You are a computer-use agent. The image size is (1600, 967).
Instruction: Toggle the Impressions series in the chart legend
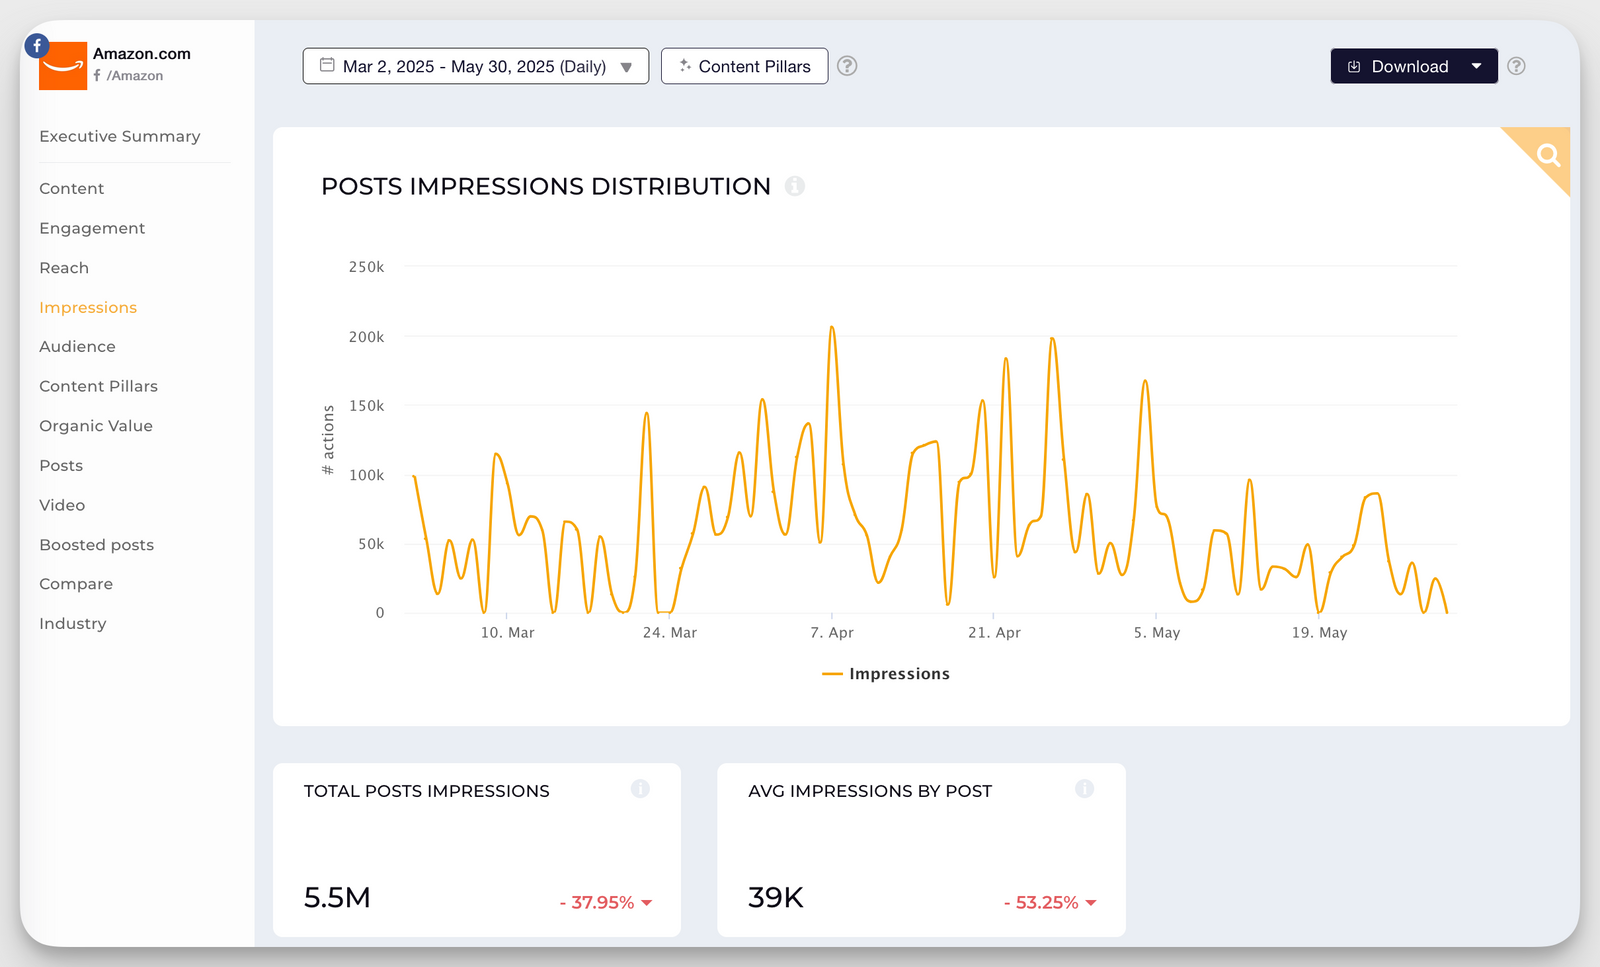pyautogui.click(x=885, y=673)
